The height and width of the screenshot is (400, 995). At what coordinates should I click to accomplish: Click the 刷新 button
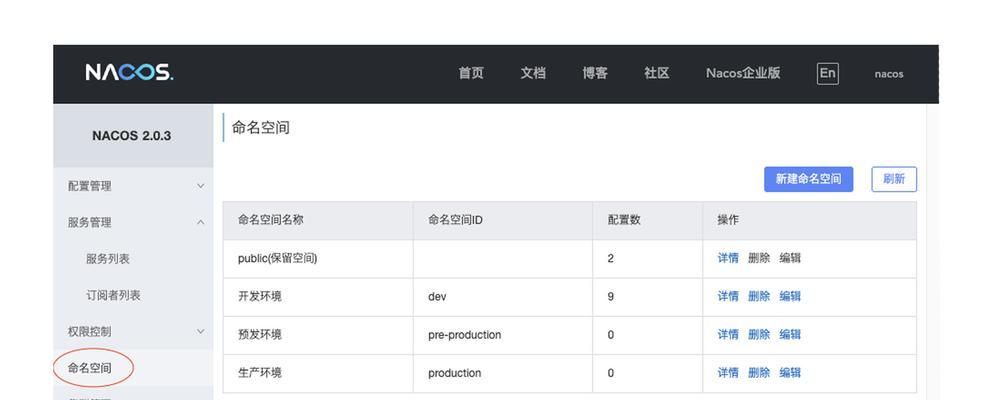click(894, 179)
